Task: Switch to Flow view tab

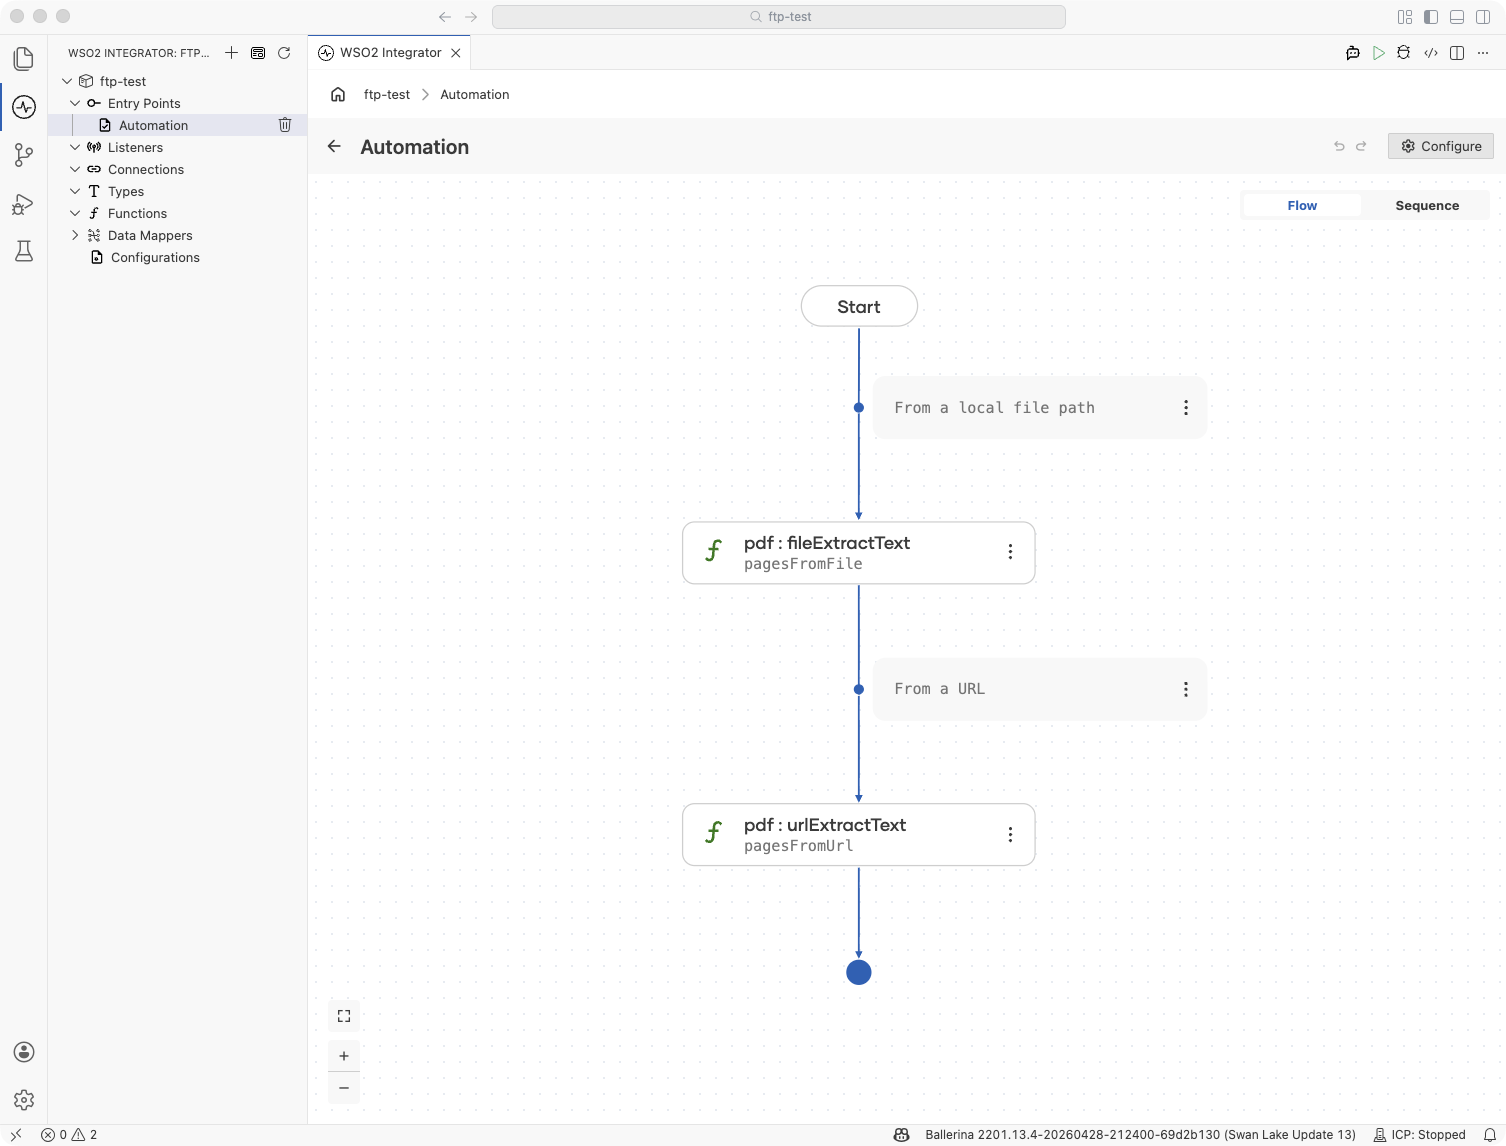Action: (x=1302, y=205)
